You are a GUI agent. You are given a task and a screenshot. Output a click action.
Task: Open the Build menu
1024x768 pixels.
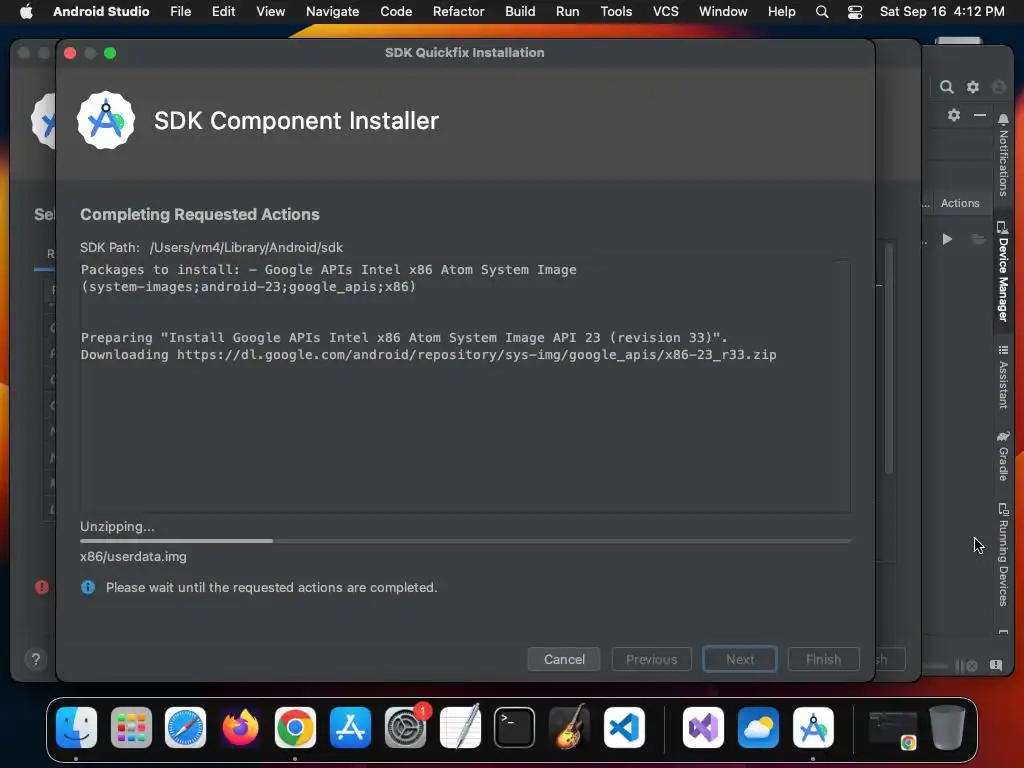point(520,12)
